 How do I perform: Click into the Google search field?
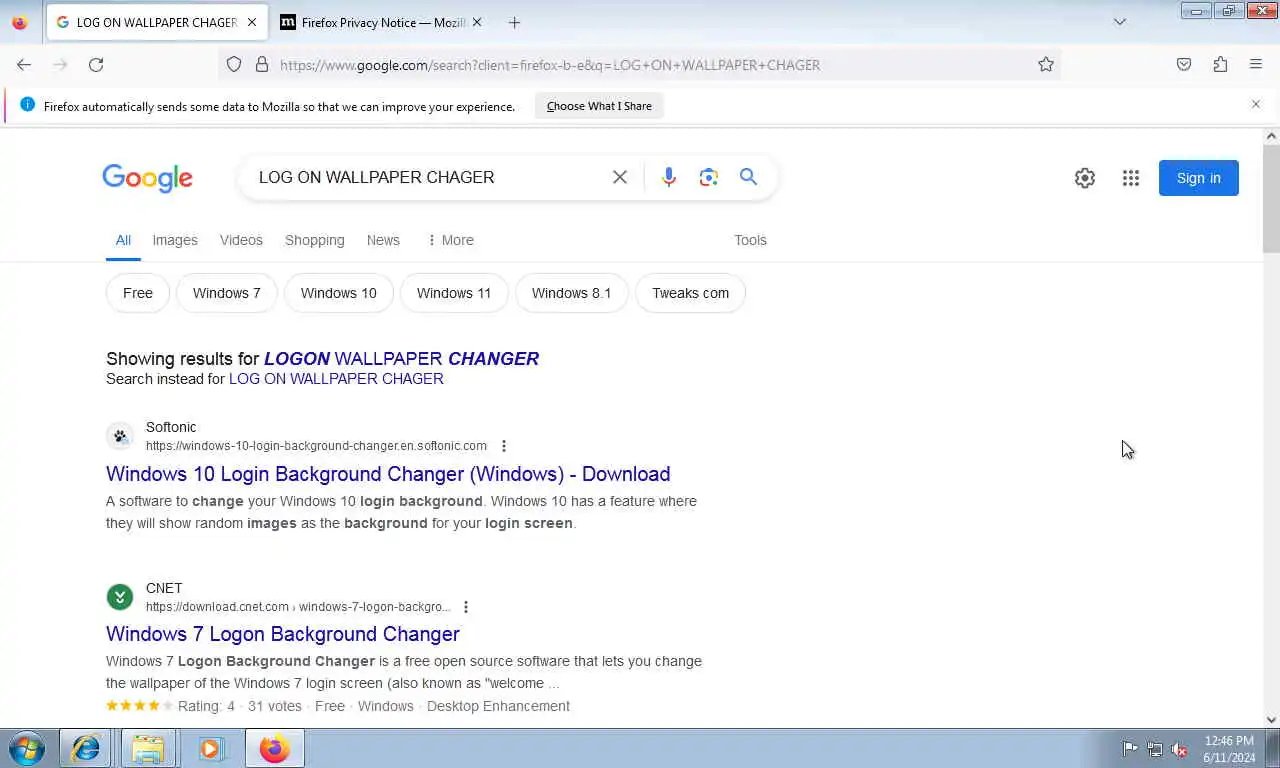[x=430, y=177]
